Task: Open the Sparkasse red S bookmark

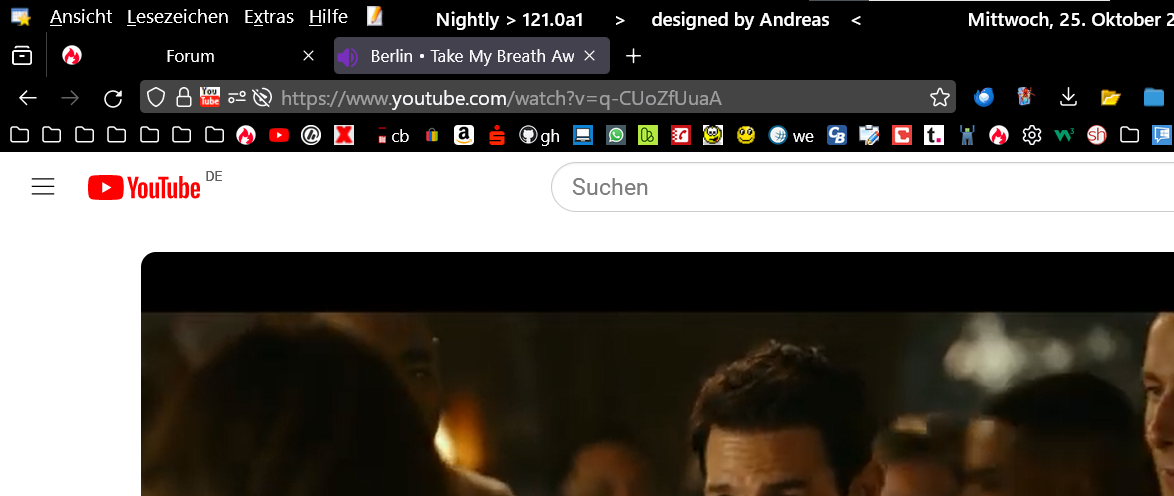Action: click(x=497, y=135)
